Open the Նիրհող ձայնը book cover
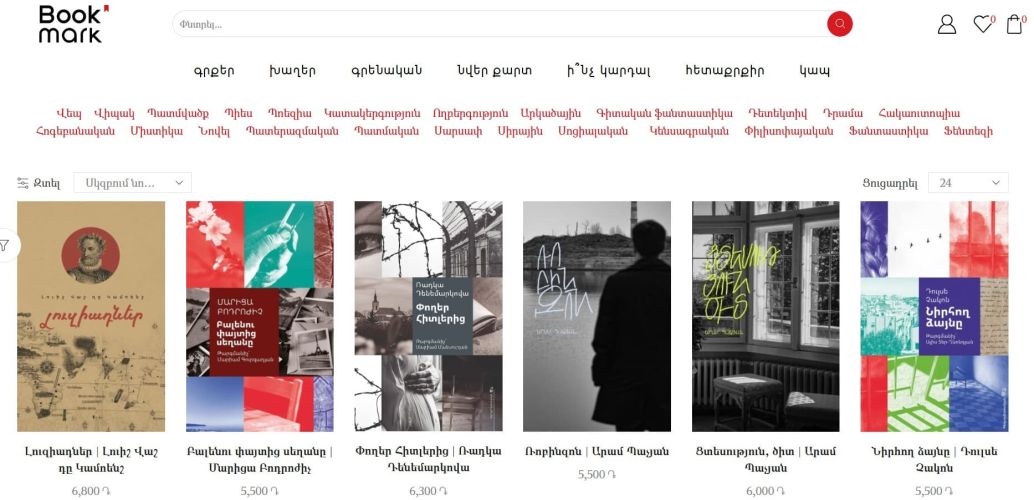This screenshot has width=1034, height=500. tap(934, 316)
